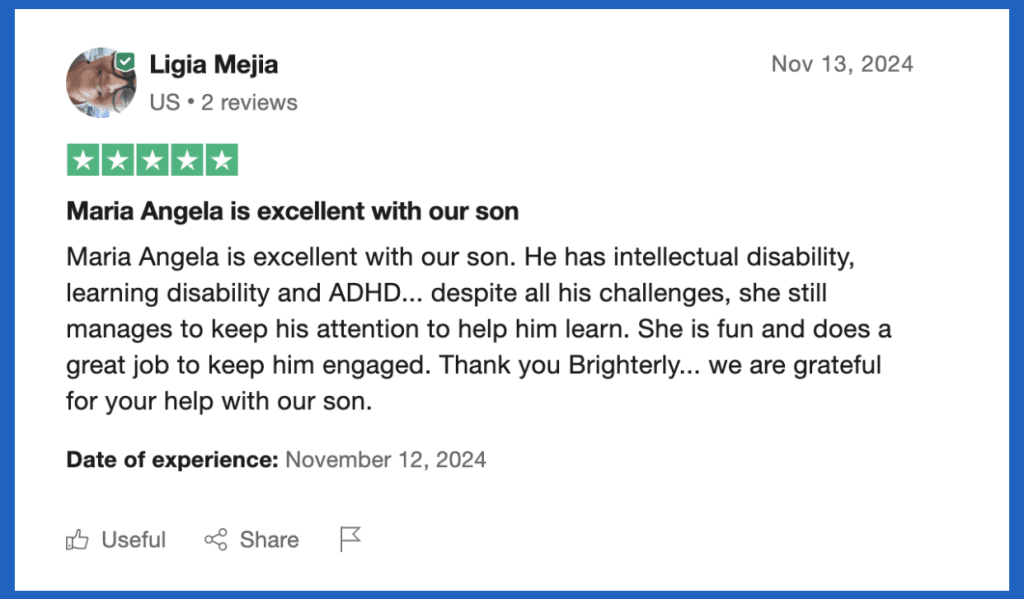
Task: Click the "2 reviews" count text
Action: (249, 103)
